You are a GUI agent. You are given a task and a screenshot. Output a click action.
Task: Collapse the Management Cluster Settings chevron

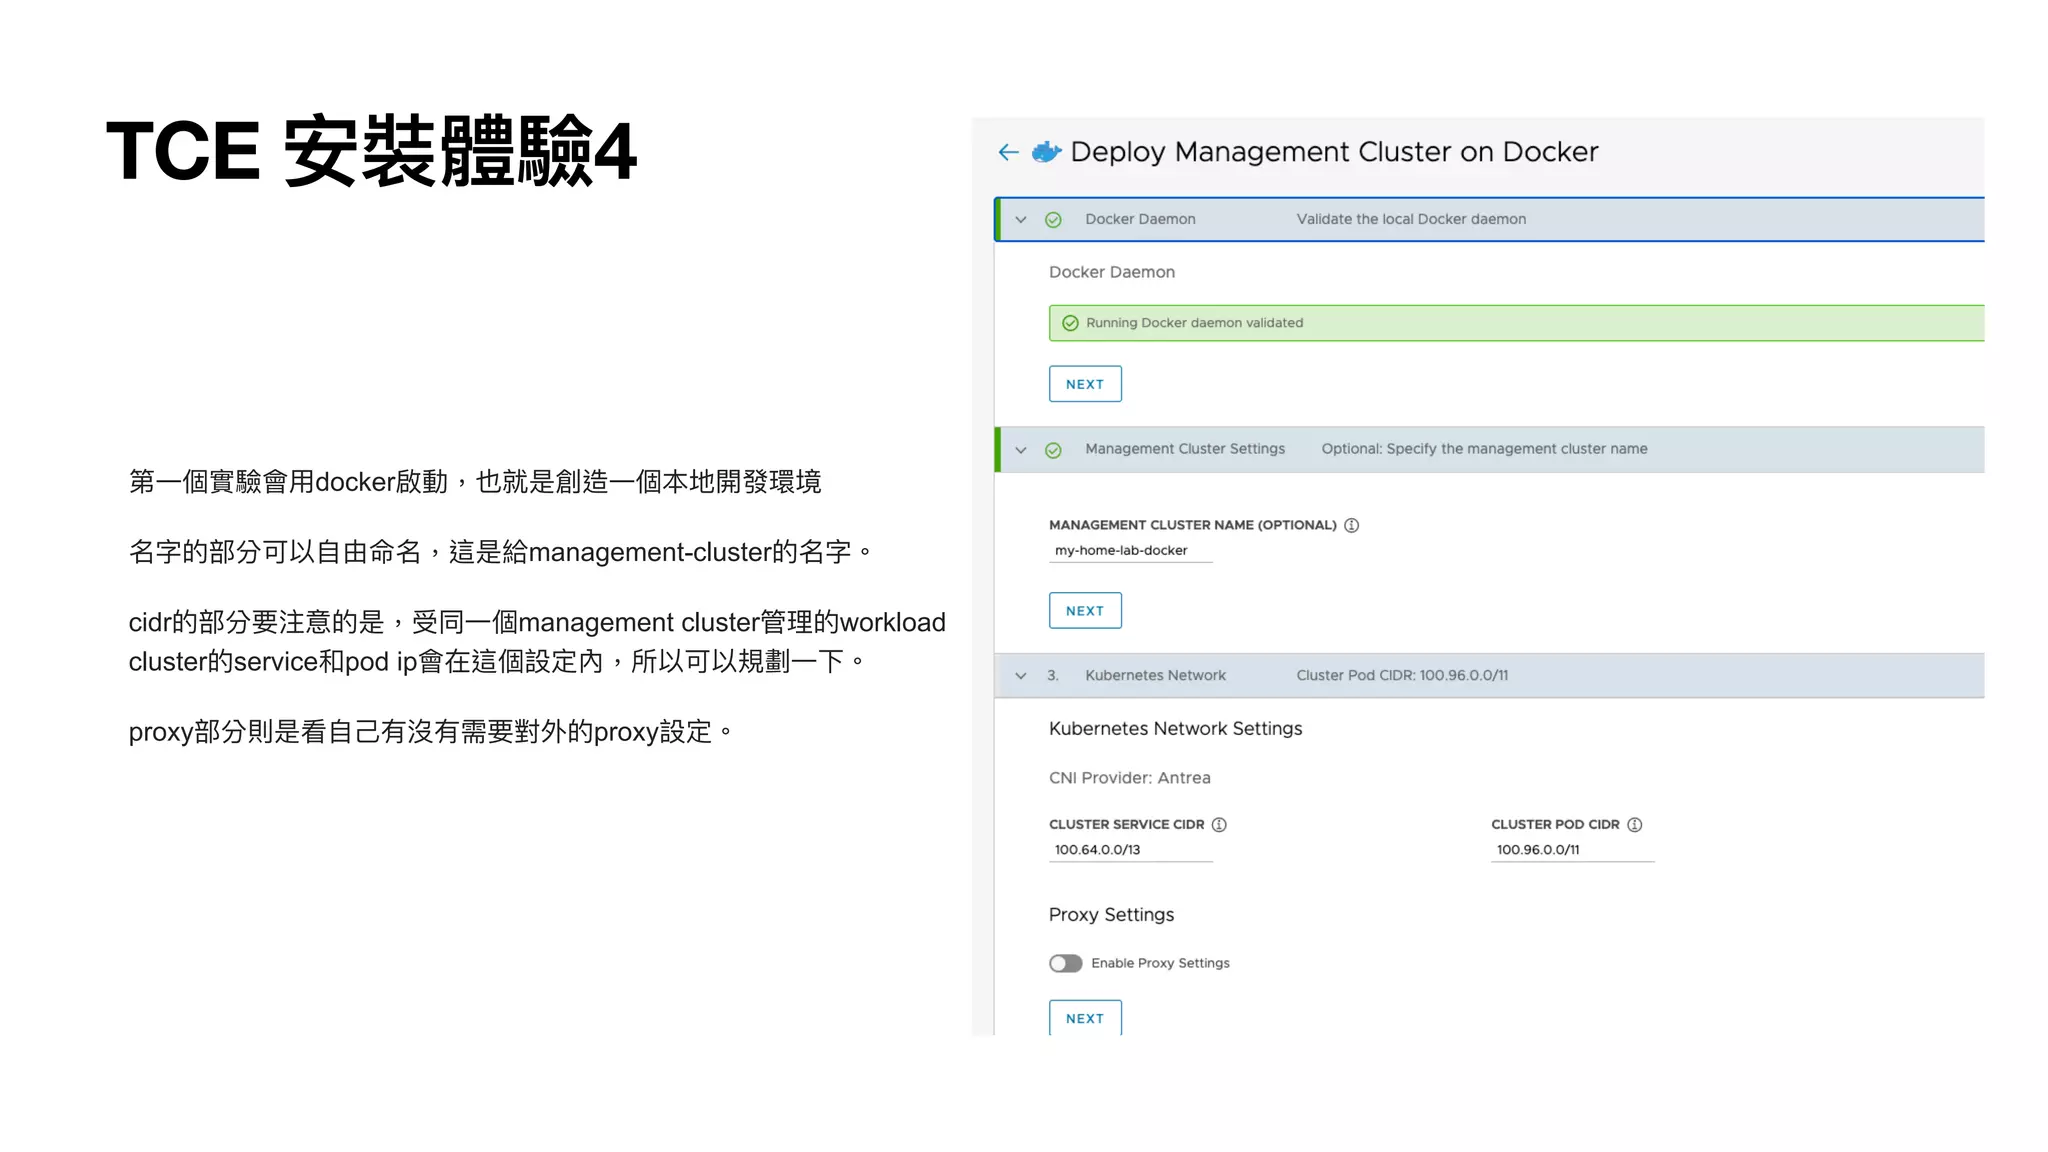1021,450
